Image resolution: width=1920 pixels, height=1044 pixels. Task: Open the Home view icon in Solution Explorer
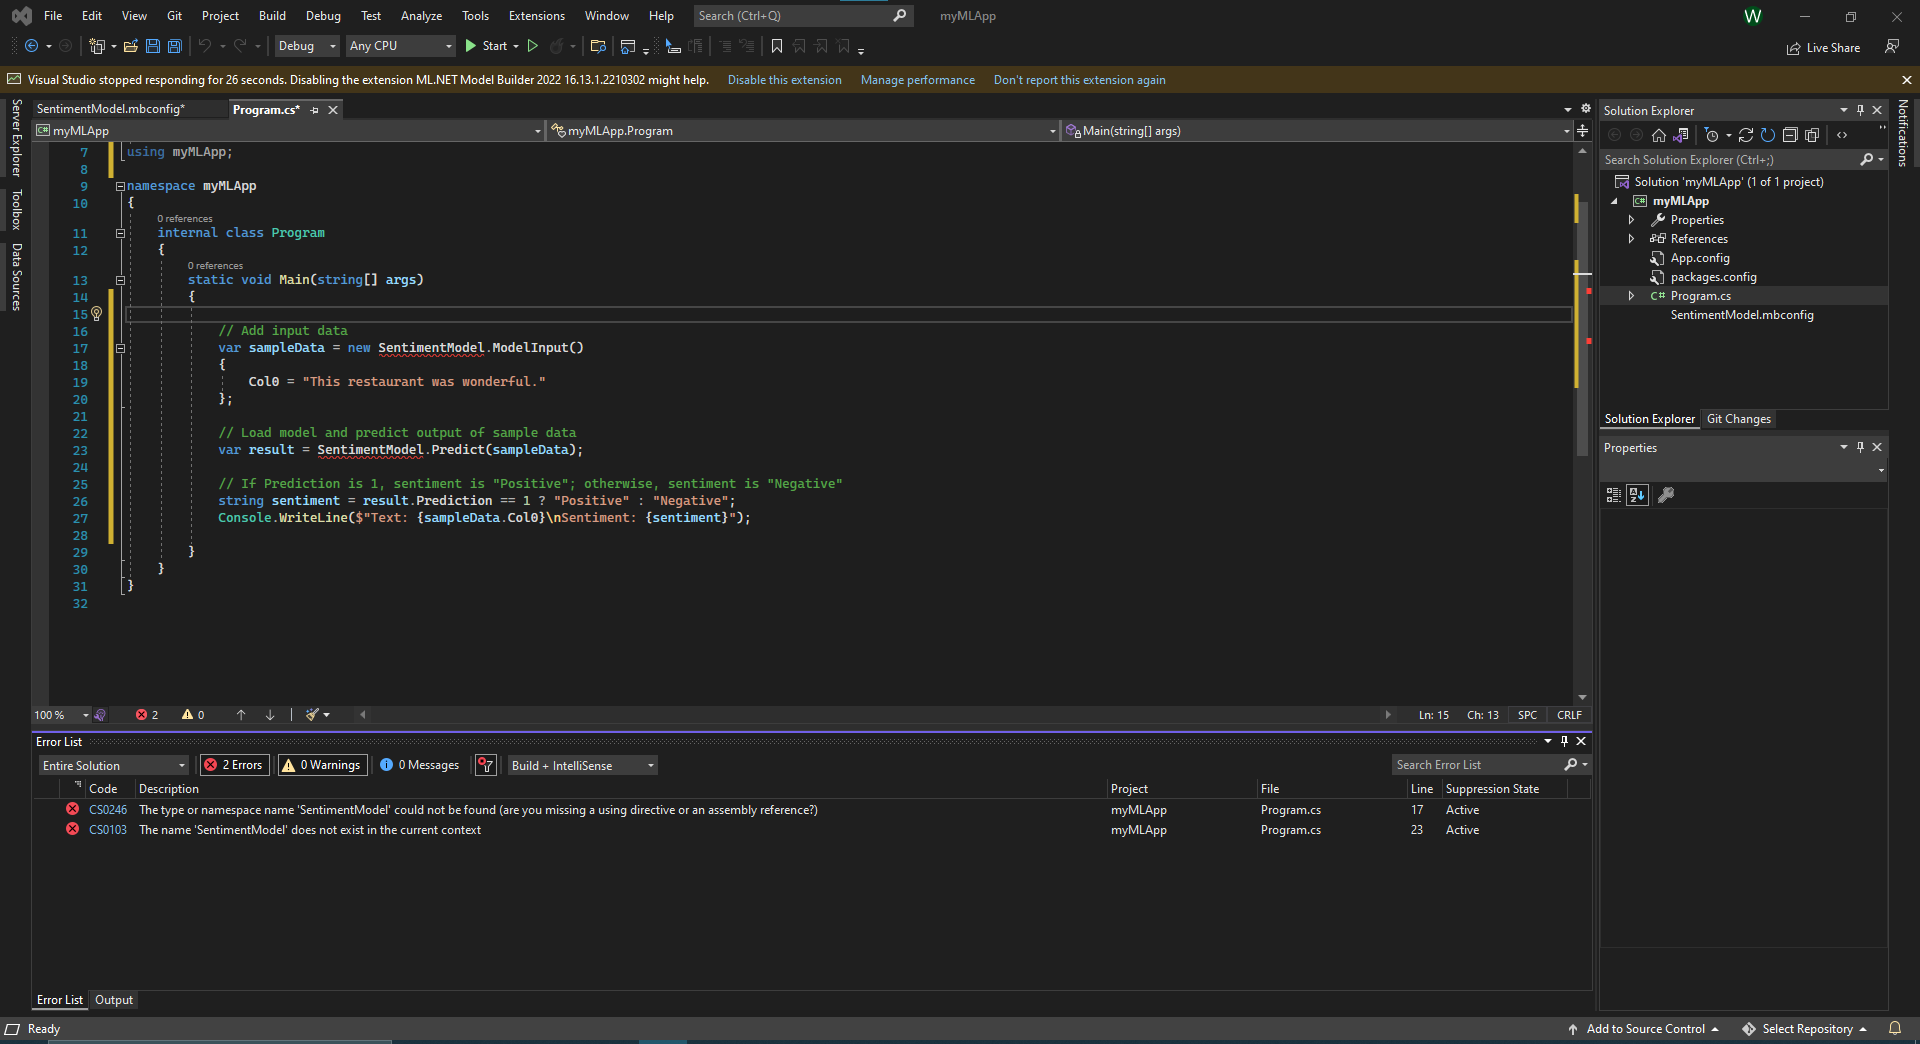click(1659, 134)
